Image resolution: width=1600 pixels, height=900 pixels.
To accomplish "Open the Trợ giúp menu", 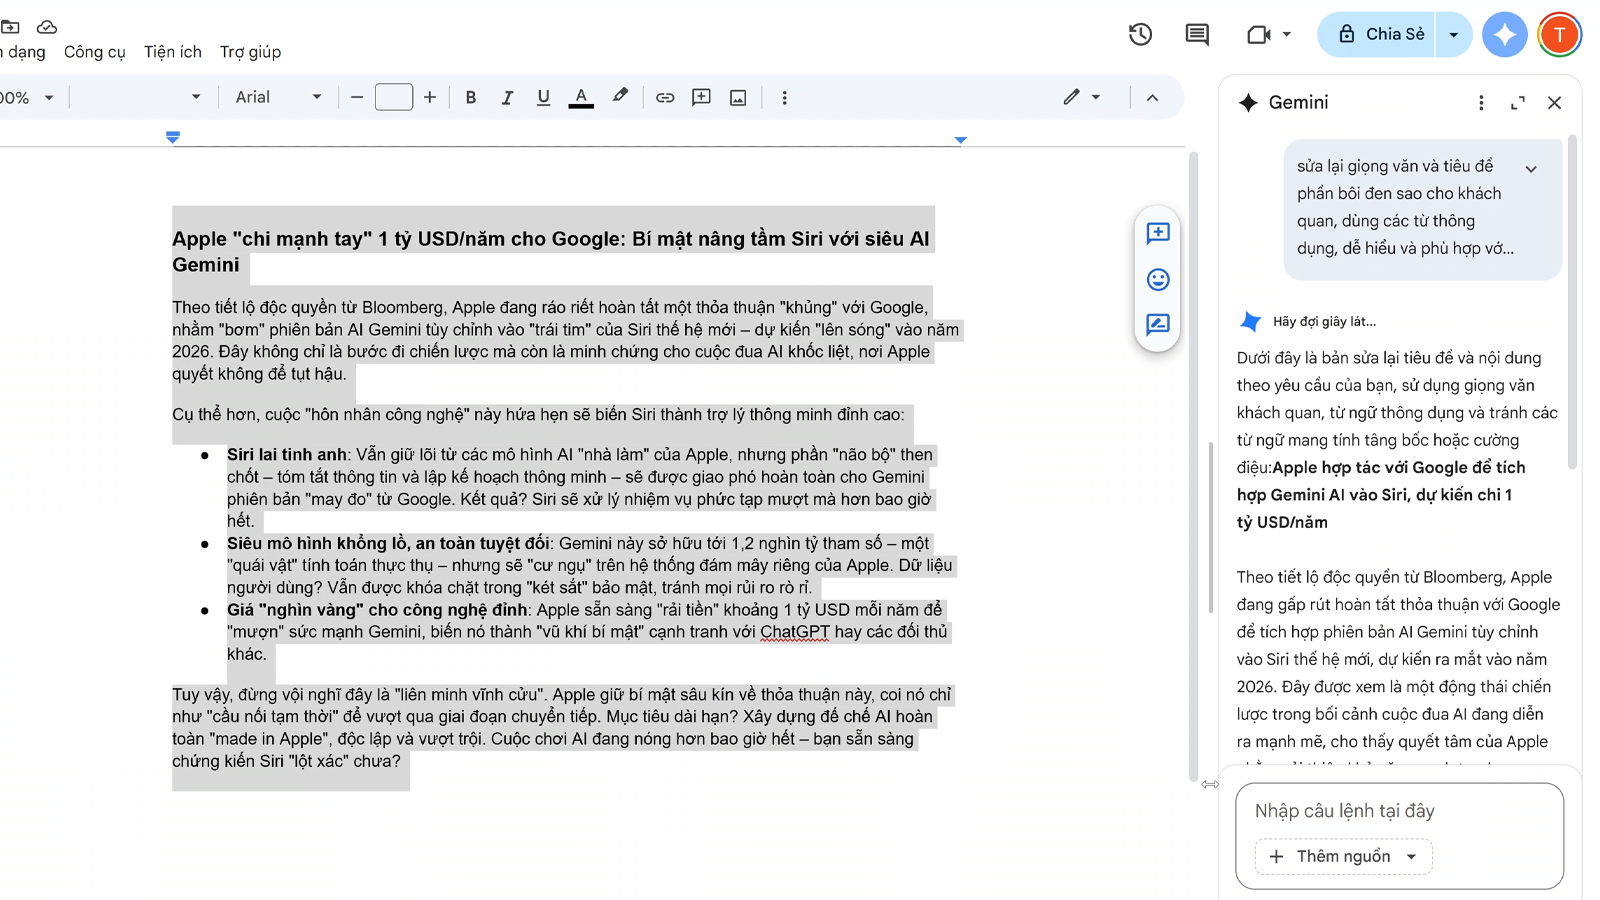I will (250, 52).
